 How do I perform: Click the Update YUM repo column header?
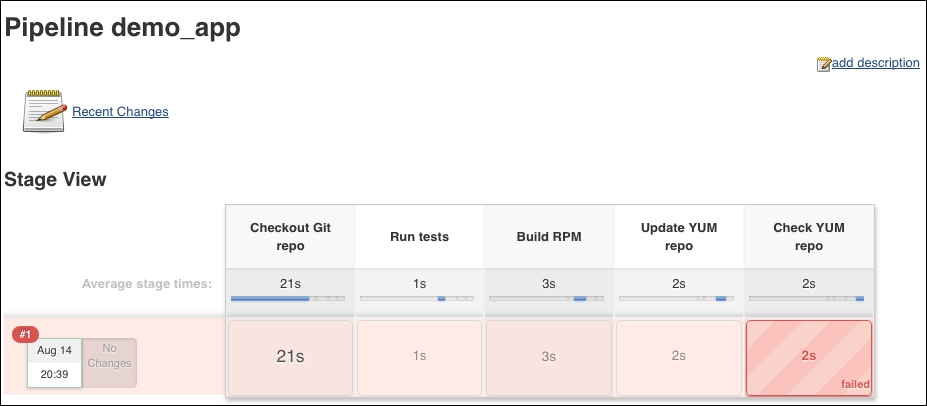click(679, 237)
